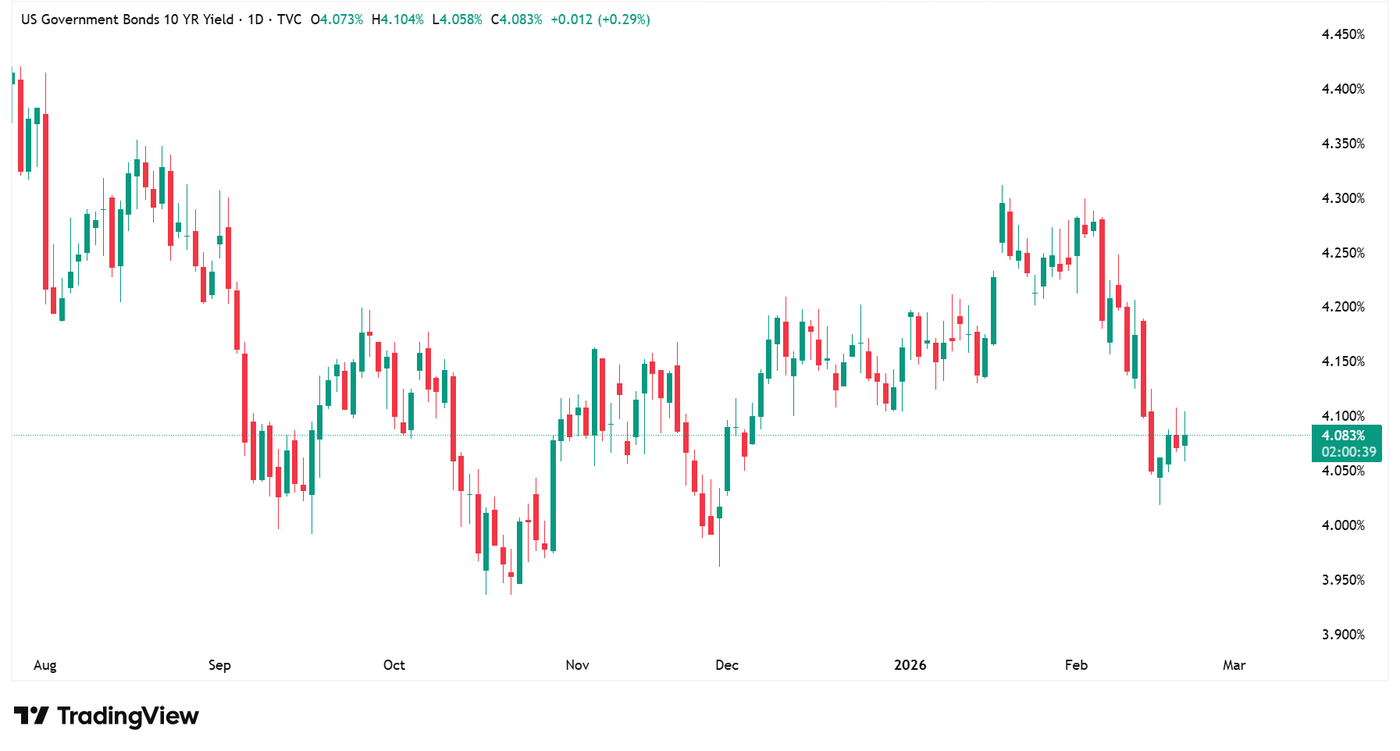Click the Aug label on time axis
Viewport: 1400px width, 751px height.
pos(44,665)
